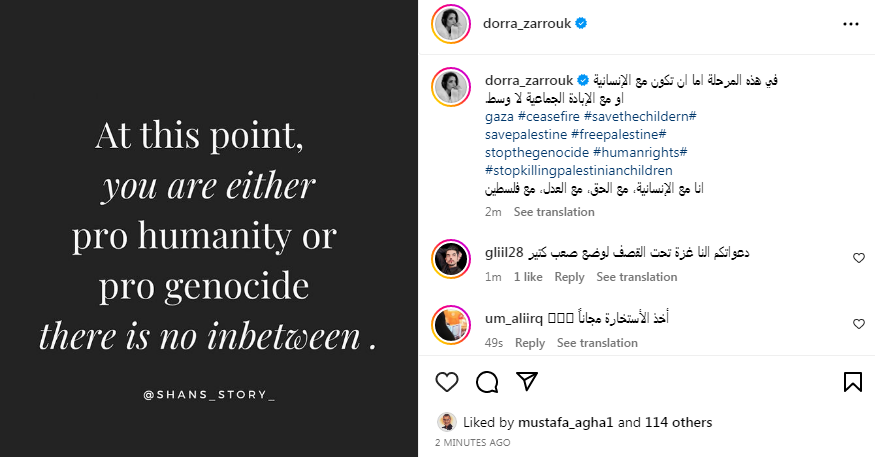This screenshot has height=457, width=875.
Task: Show the list of 114 others who liked
Action: 679,423
